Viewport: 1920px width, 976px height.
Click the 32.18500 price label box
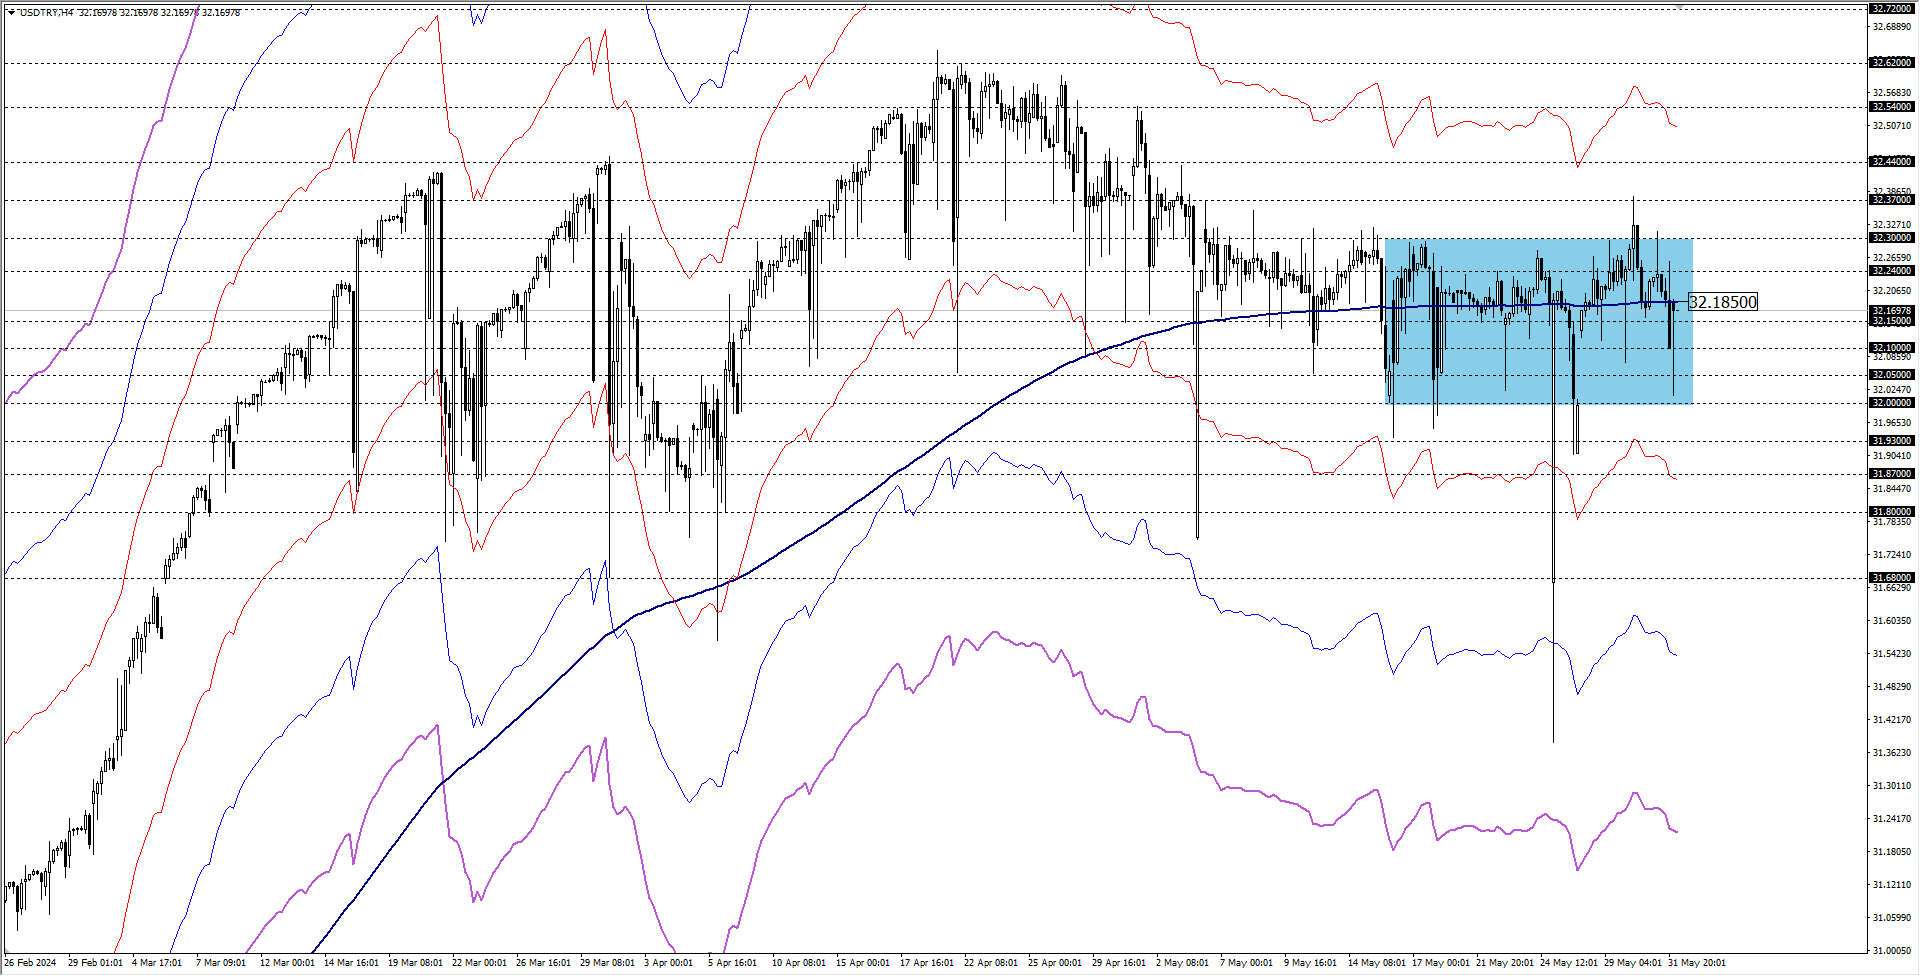pyautogui.click(x=1722, y=302)
